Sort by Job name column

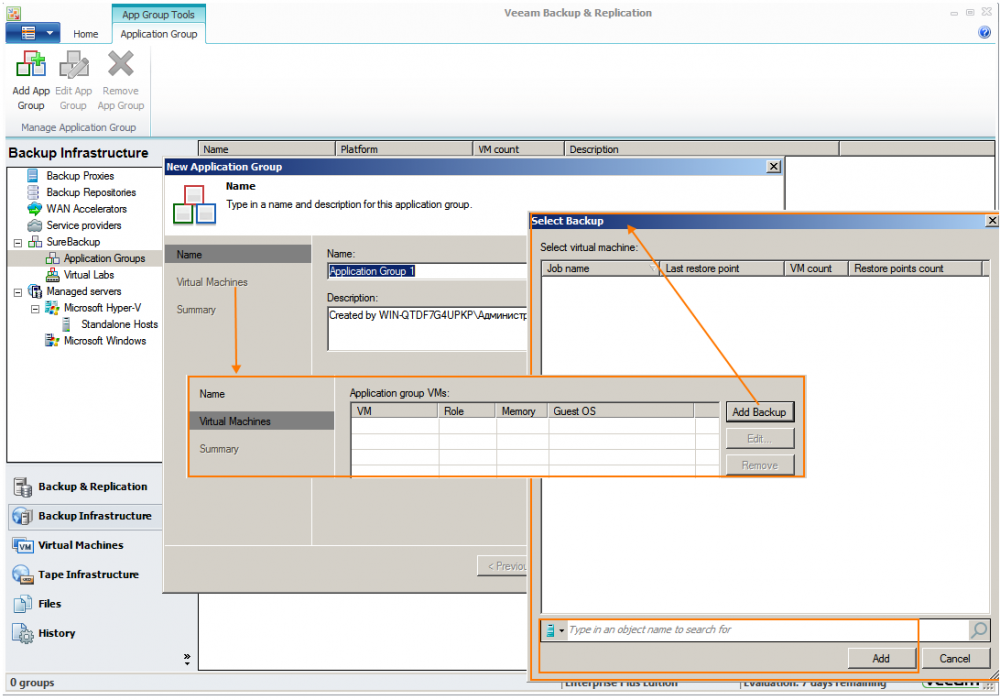[599, 268]
